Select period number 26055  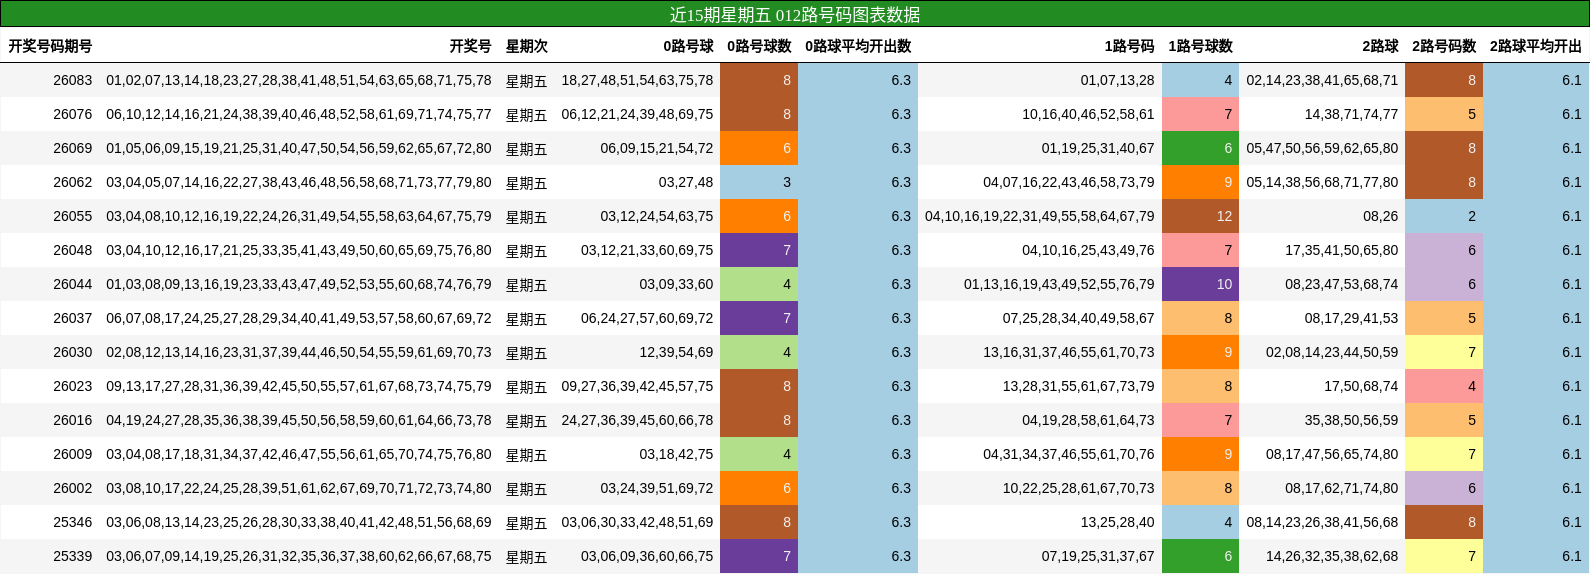(72, 216)
